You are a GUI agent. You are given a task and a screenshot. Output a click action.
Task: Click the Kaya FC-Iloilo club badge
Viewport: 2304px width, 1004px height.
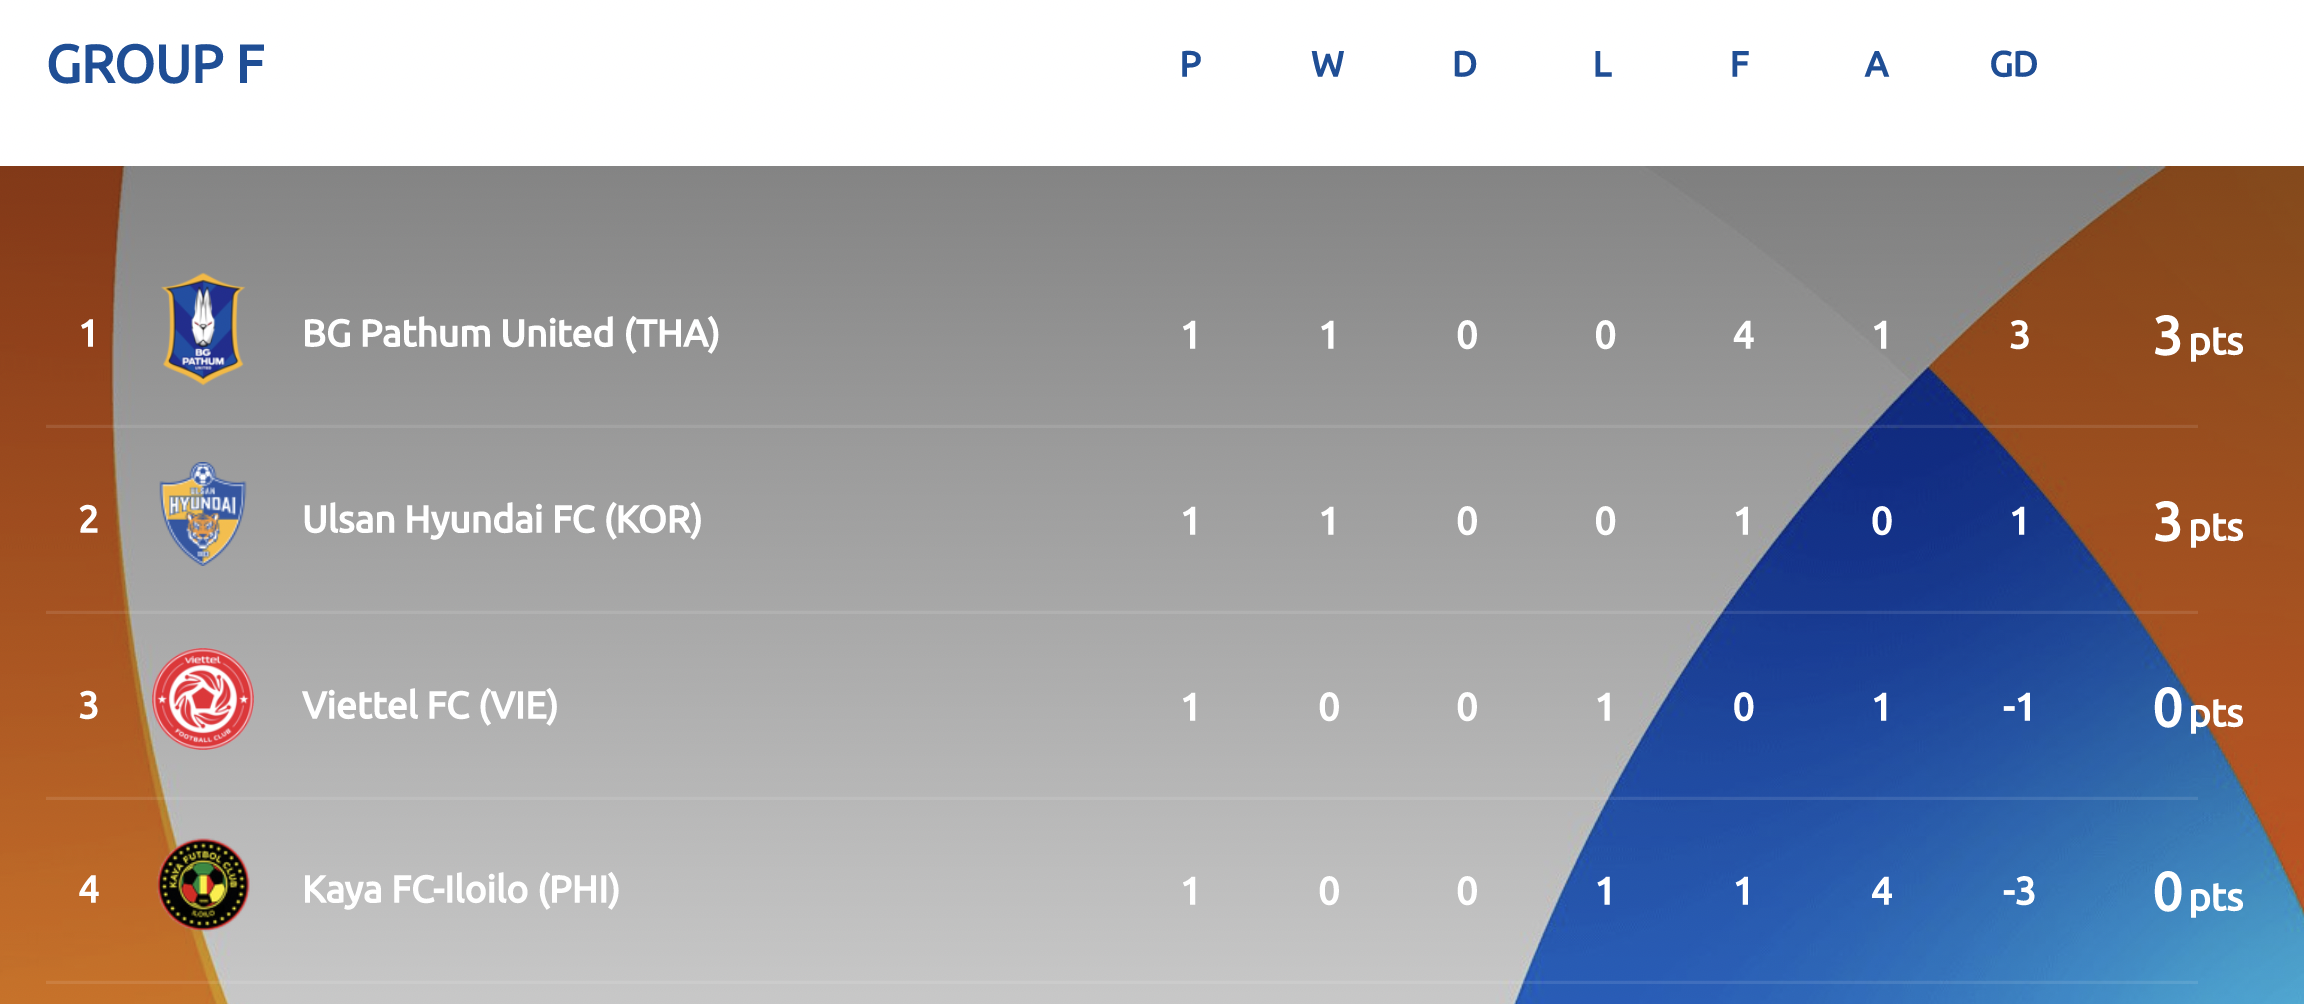[203, 884]
